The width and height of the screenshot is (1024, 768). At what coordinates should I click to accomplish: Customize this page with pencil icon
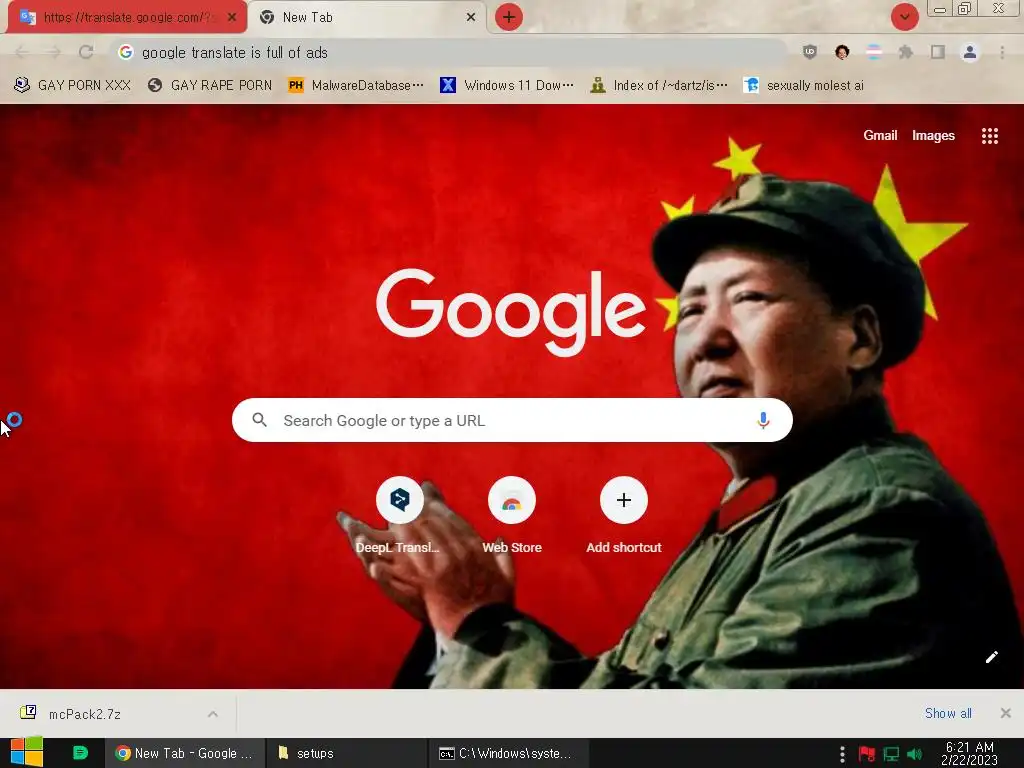[991, 657]
